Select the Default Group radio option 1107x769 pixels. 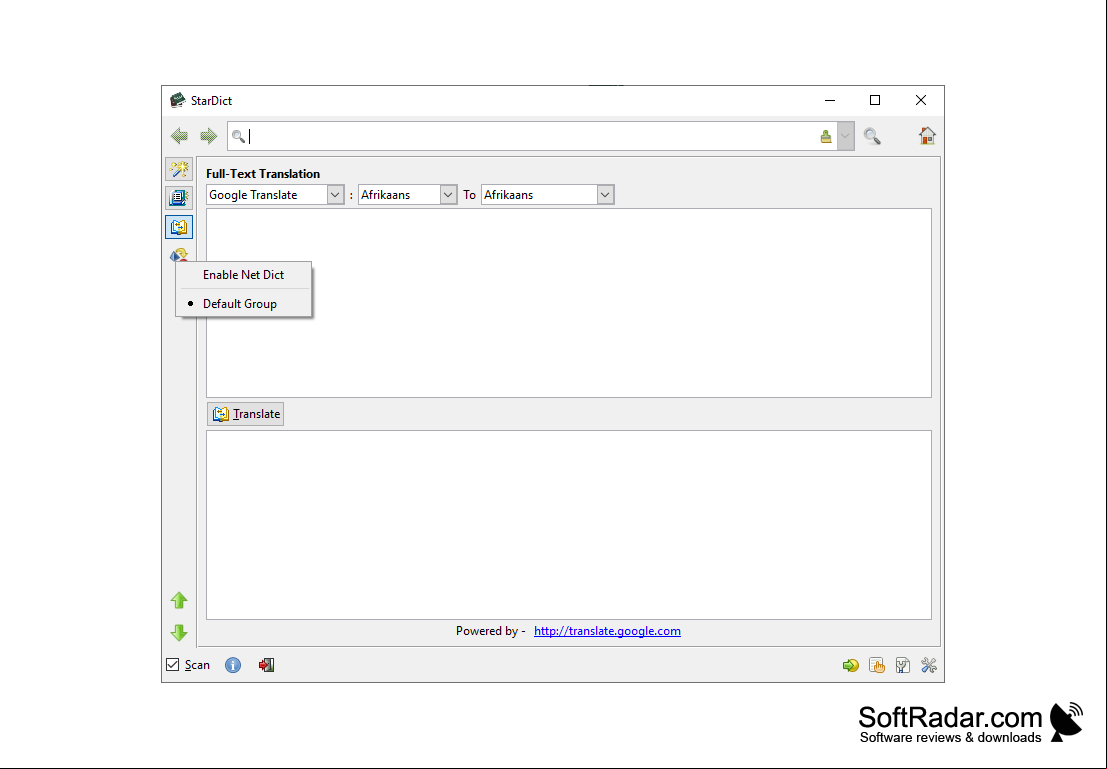pos(244,304)
